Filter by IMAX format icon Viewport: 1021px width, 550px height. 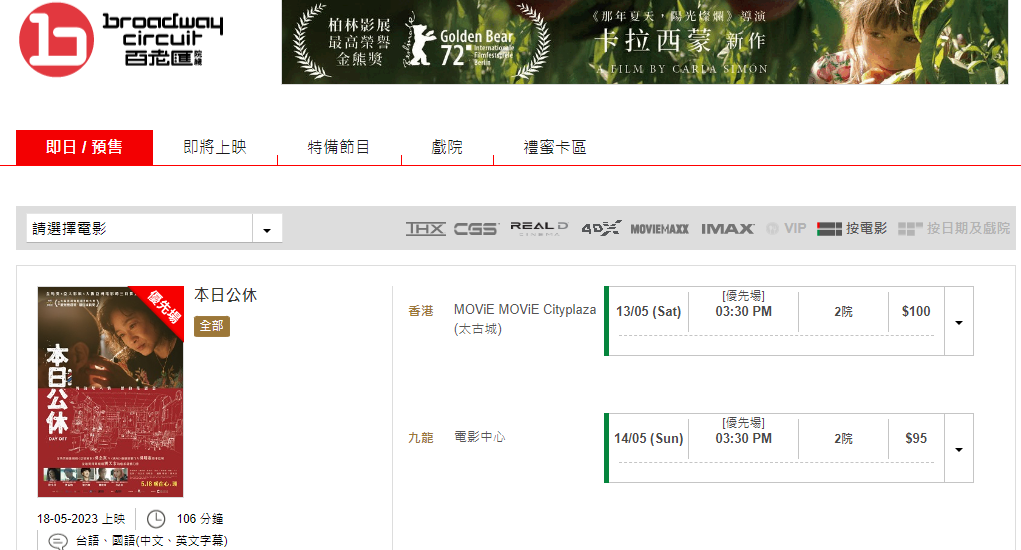(x=727, y=229)
